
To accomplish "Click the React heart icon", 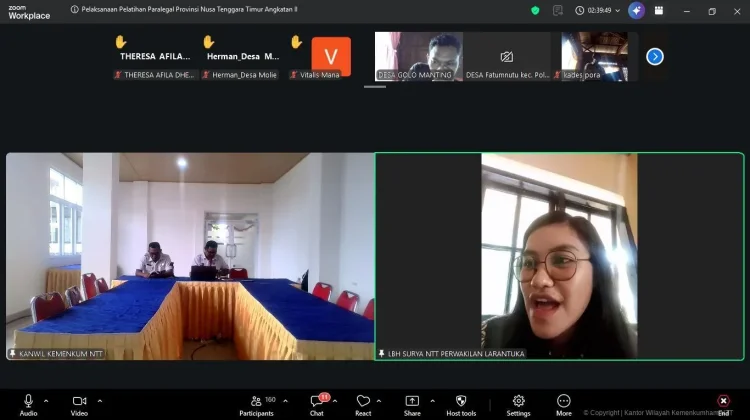I will coord(363,402).
